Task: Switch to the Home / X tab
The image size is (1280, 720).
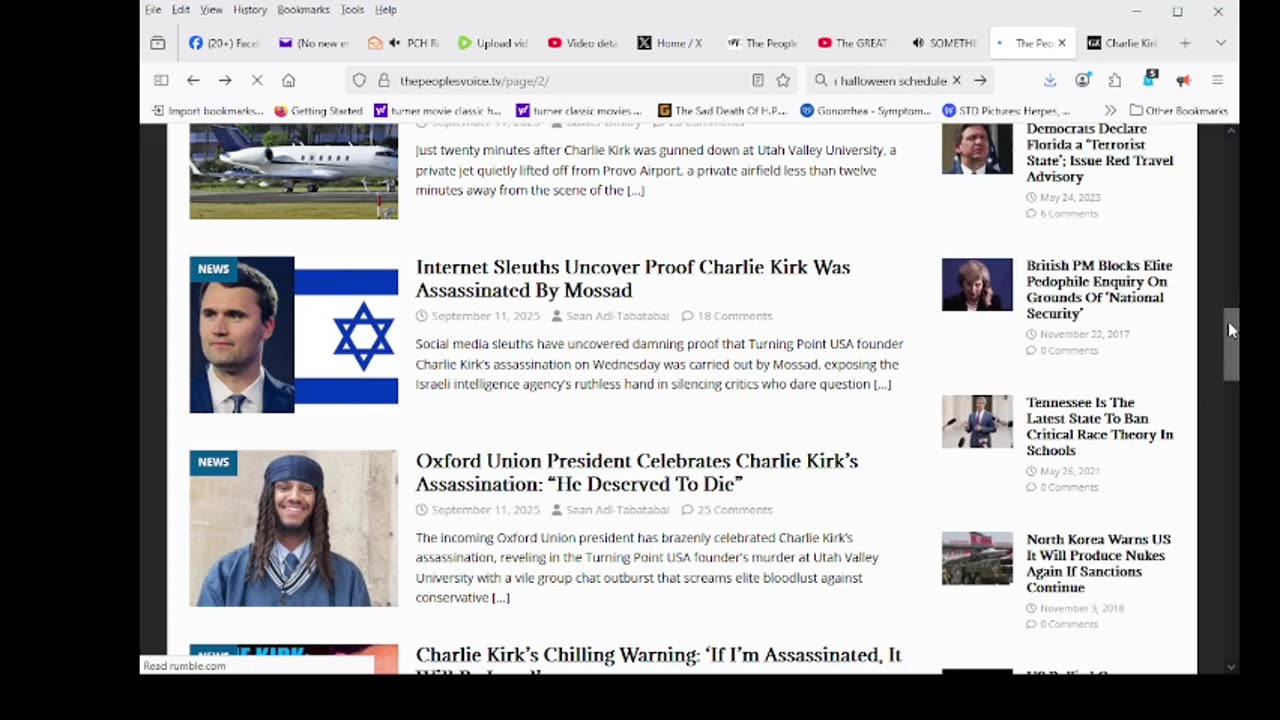Action: pyautogui.click(x=672, y=43)
